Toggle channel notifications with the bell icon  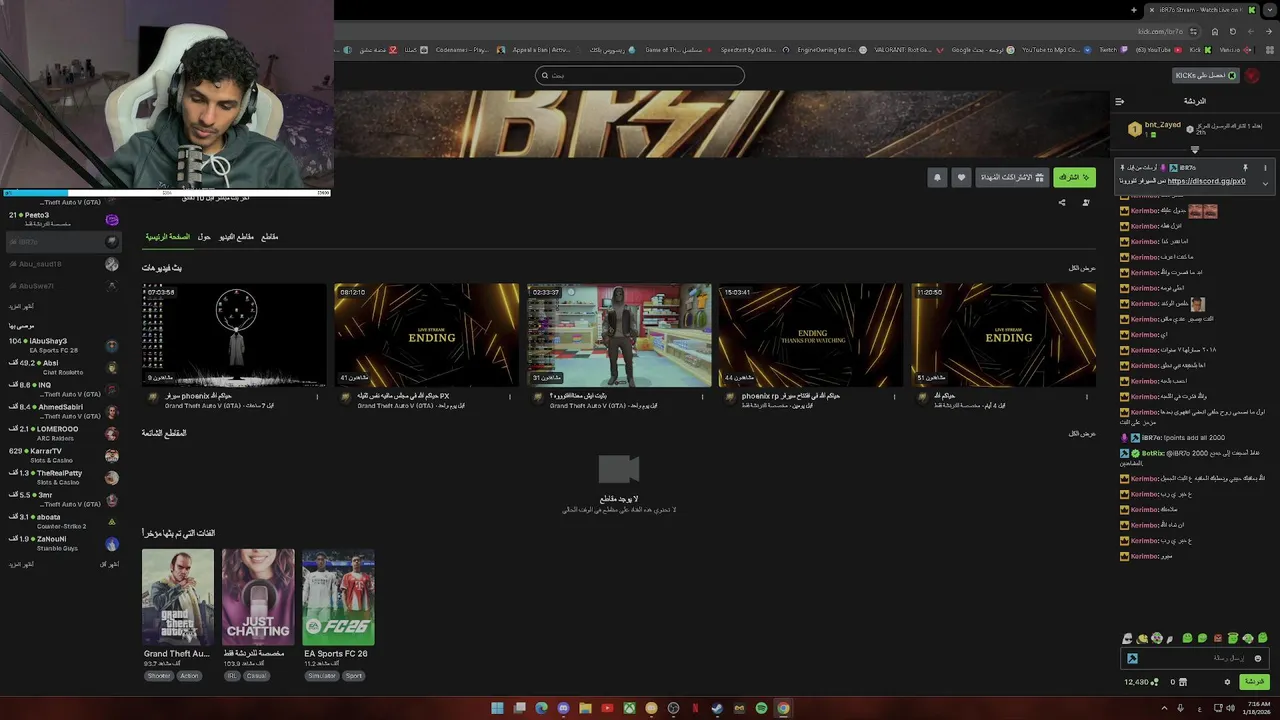[x=937, y=177]
